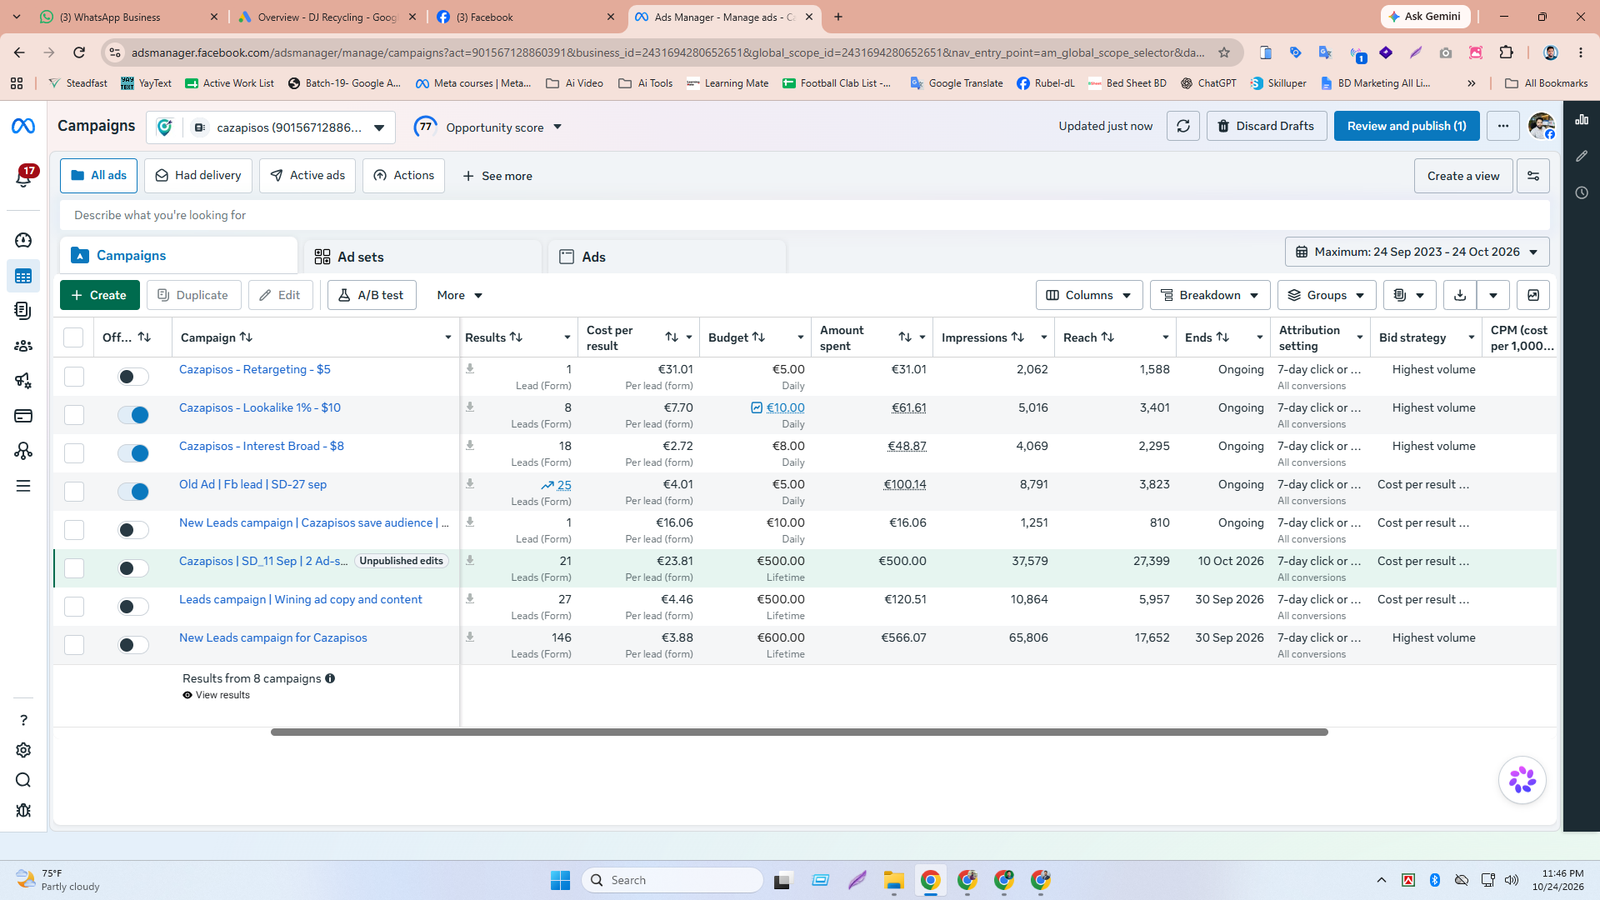Image resolution: width=1600 pixels, height=900 pixels.
Task: Open the Cazapisos - Interest Broad - $8 campaign link
Action: pos(261,446)
